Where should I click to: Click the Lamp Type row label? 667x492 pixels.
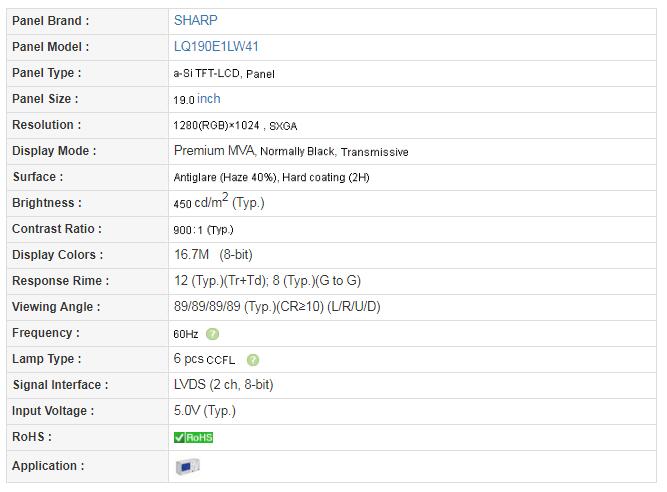[x=46, y=359]
